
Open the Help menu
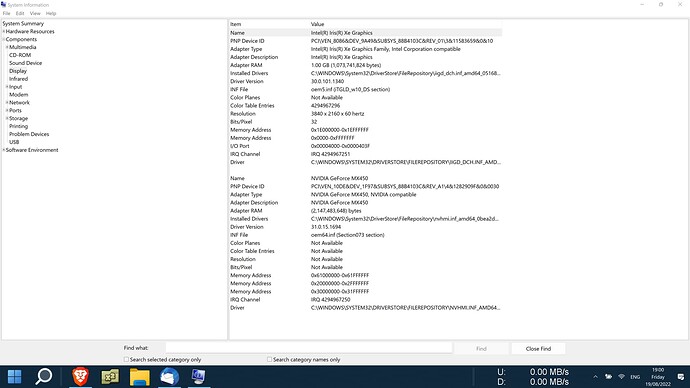(x=51, y=14)
